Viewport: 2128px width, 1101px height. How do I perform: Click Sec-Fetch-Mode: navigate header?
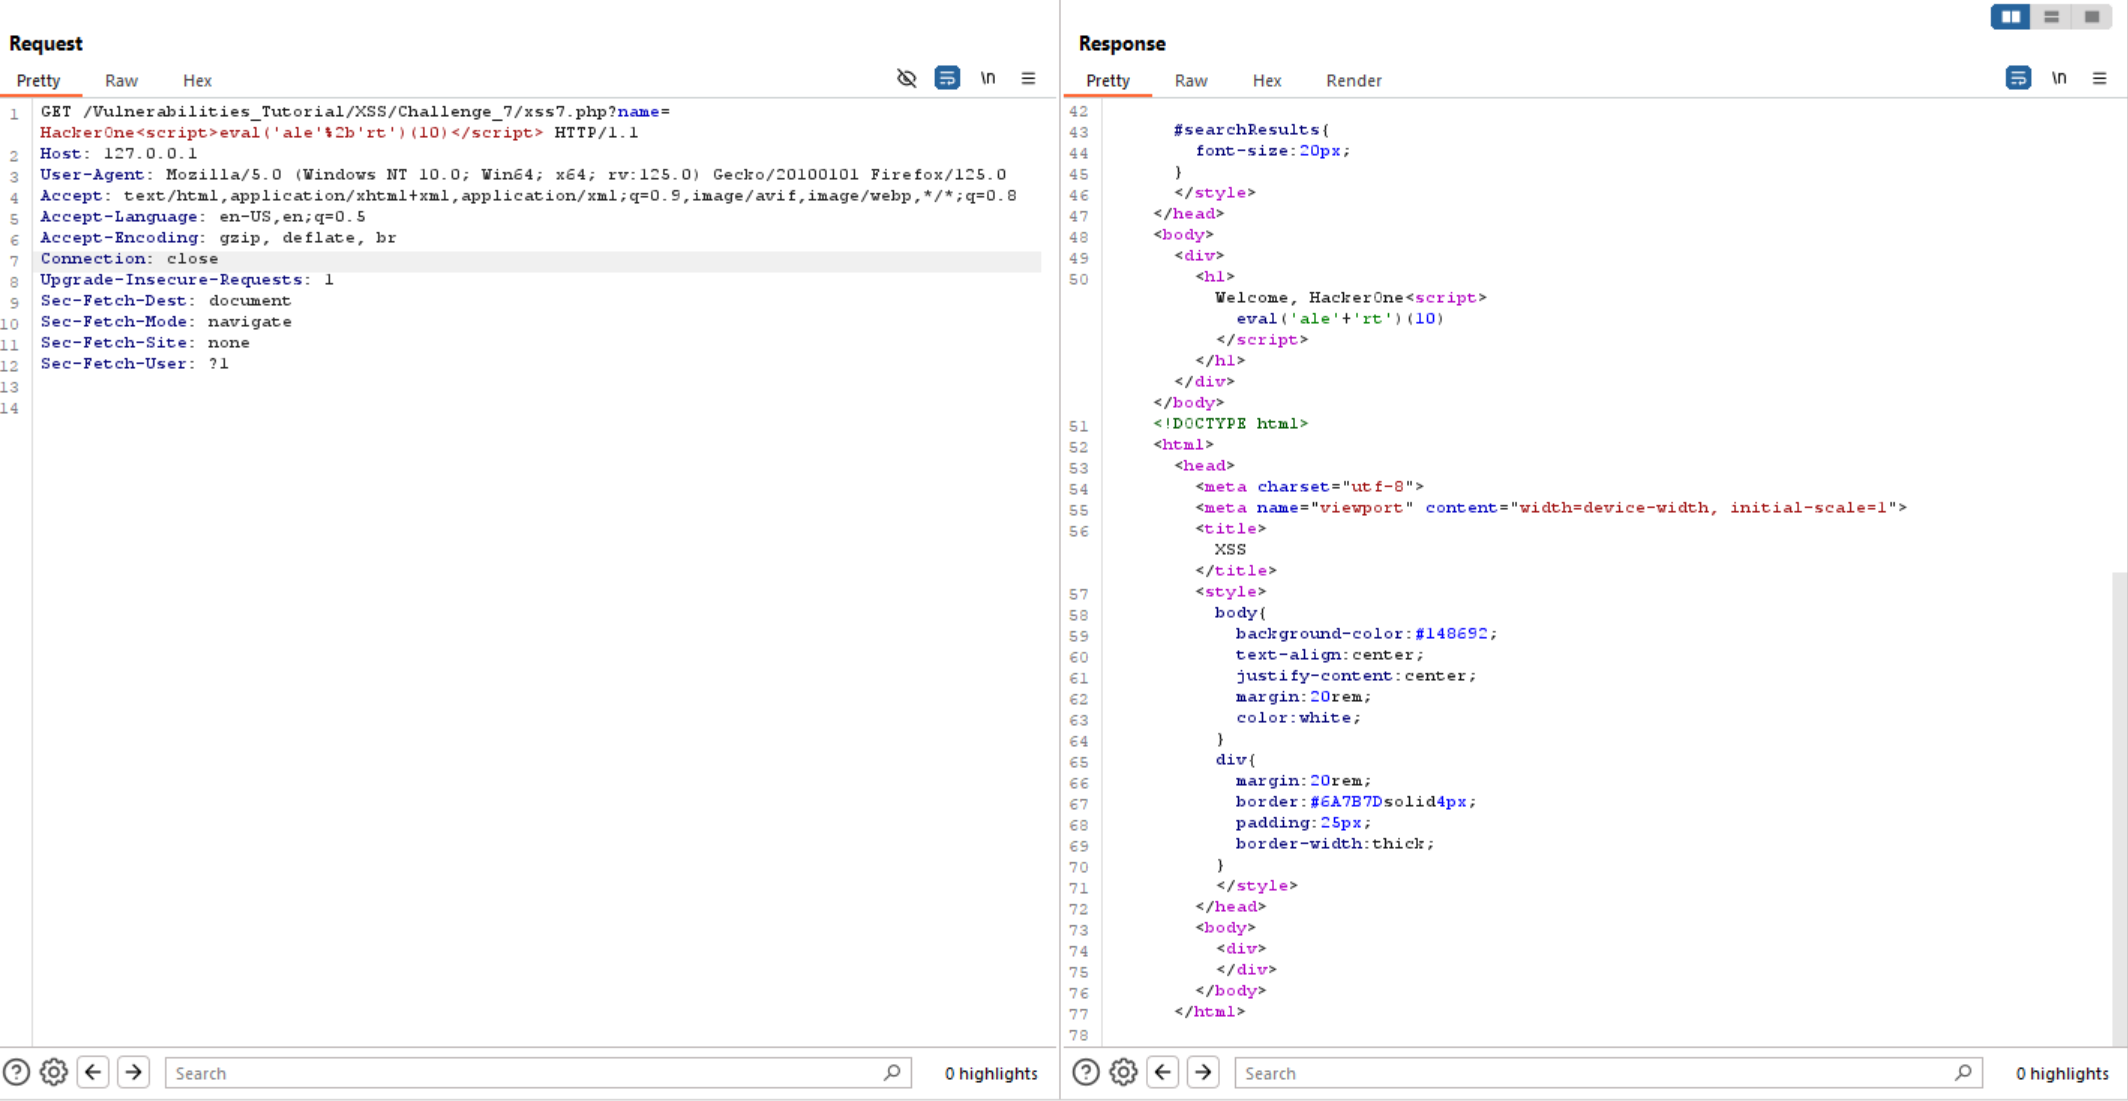166,321
